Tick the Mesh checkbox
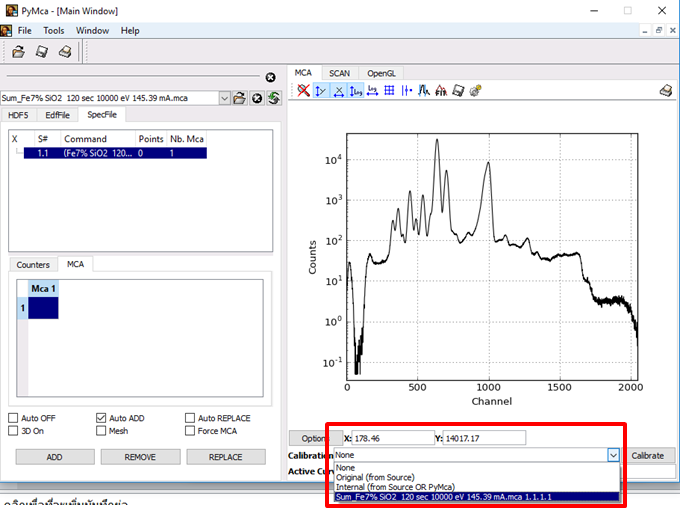680x508 pixels. [101, 431]
